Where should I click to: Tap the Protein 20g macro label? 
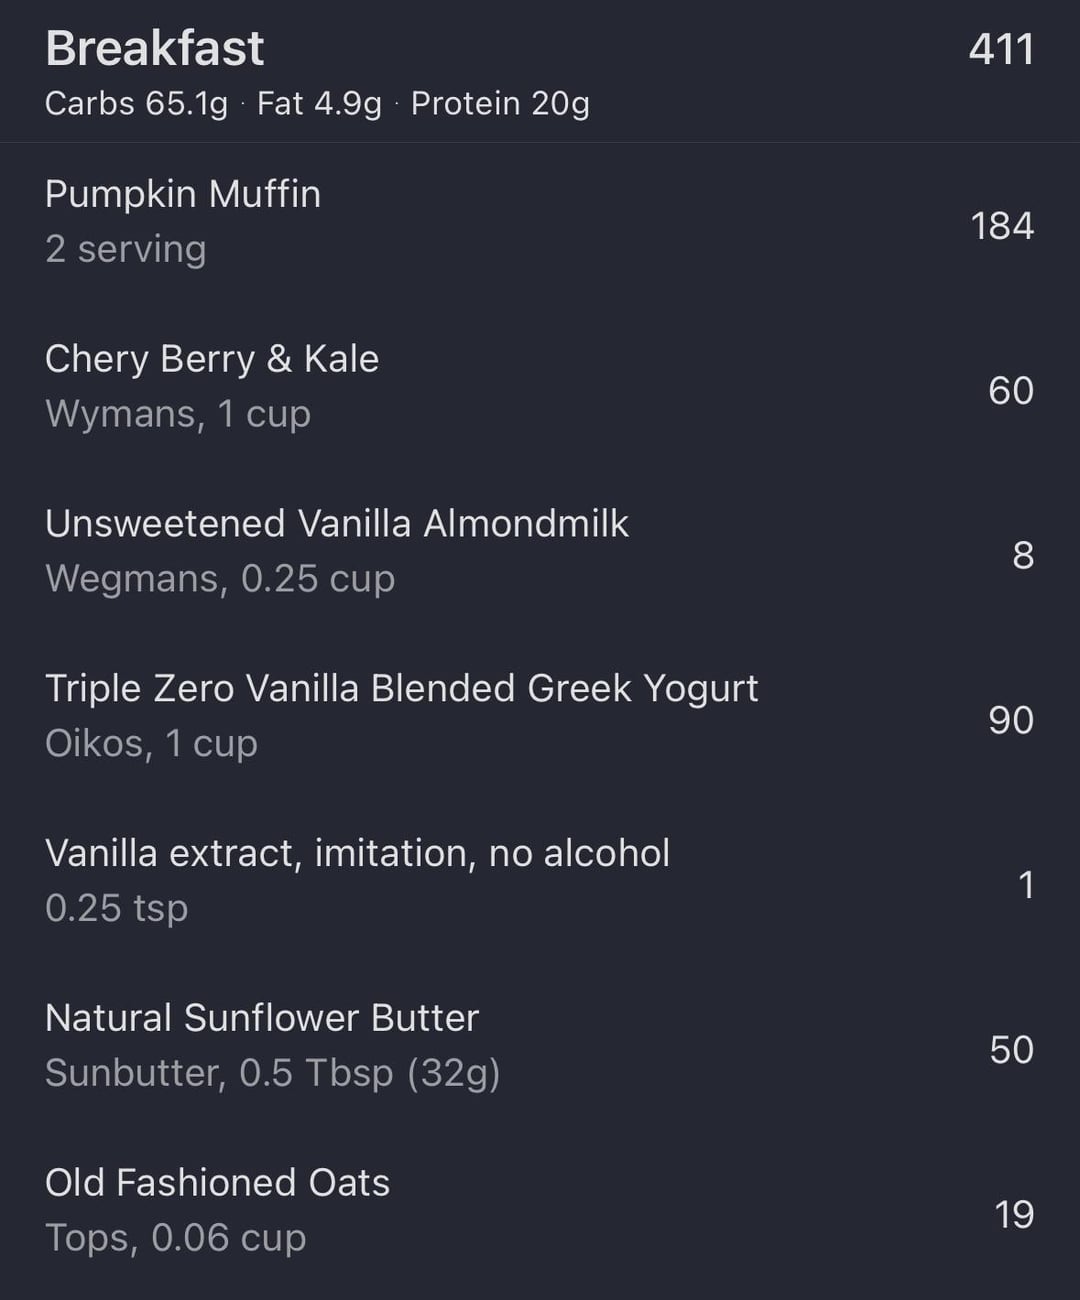(500, 103)
